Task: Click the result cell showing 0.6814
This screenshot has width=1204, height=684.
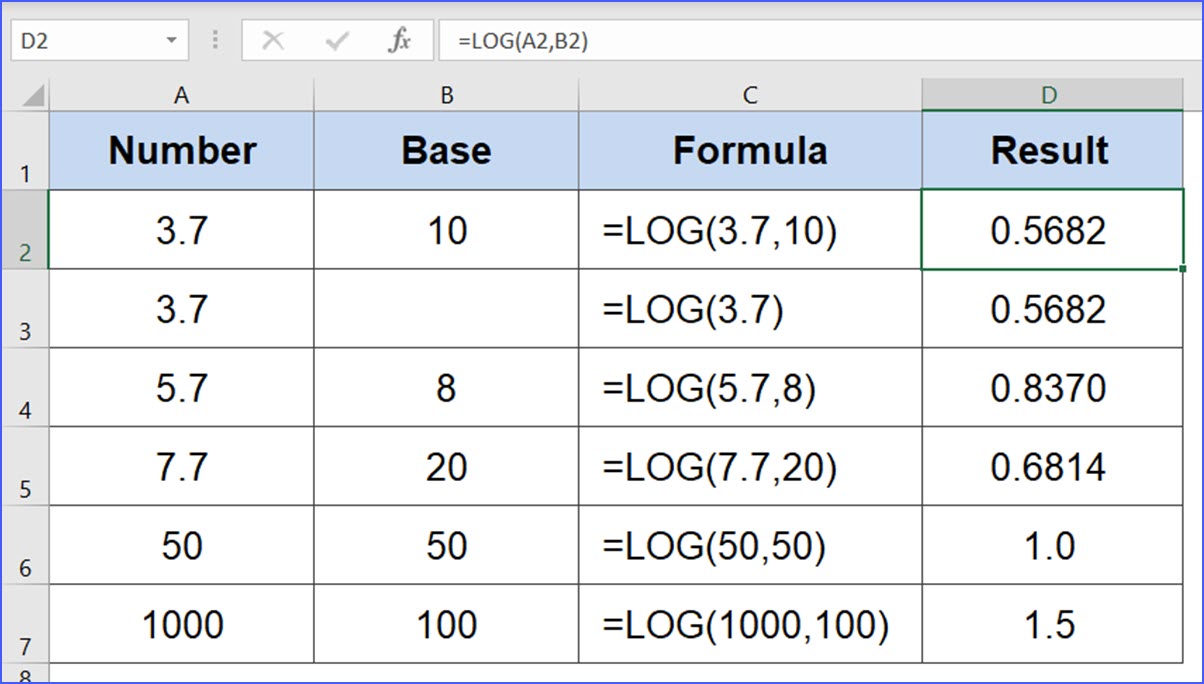Action: (x=1049, y=467)
